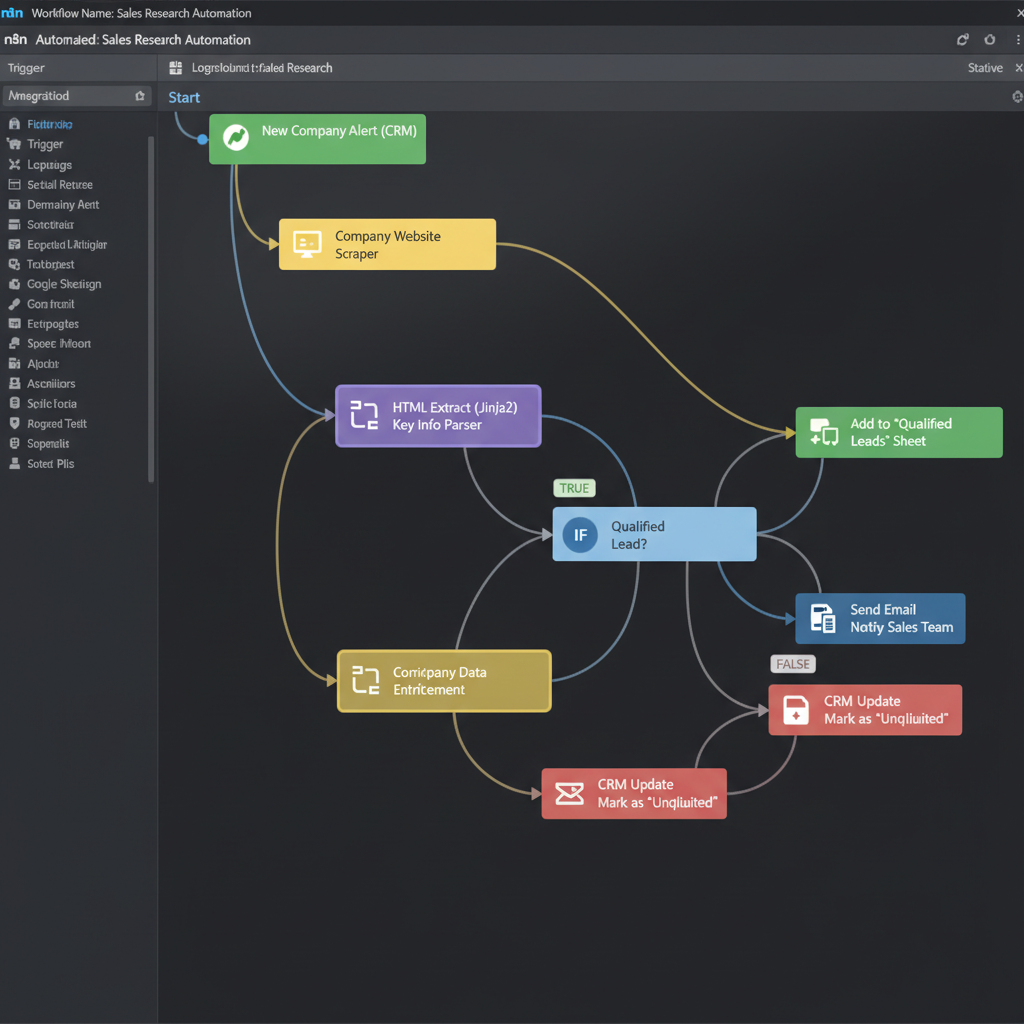The height and width of the screenshot is (1024, 1024).
Task: Click the Company Data Enrichment node icon
Action: tap(366, 680)
